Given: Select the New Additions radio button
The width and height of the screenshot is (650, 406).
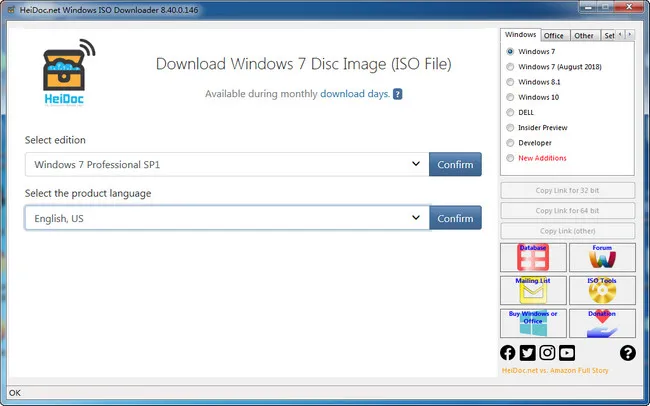Looking at the screenshot, I should (x=510, y=158).
